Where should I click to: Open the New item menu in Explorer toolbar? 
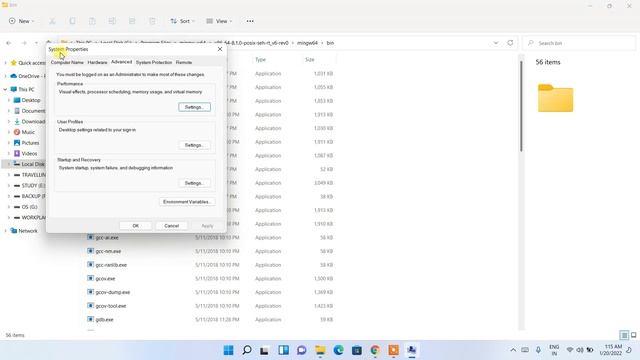(21, 21)
